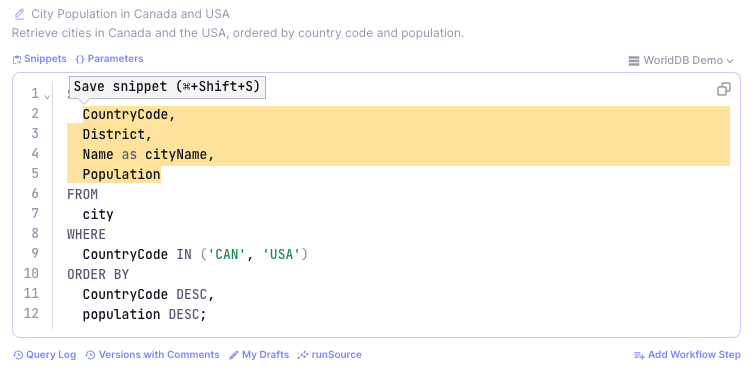This screenshot has height=386, width=756.
Task: Click the query description text
Action: click(238, 33)
